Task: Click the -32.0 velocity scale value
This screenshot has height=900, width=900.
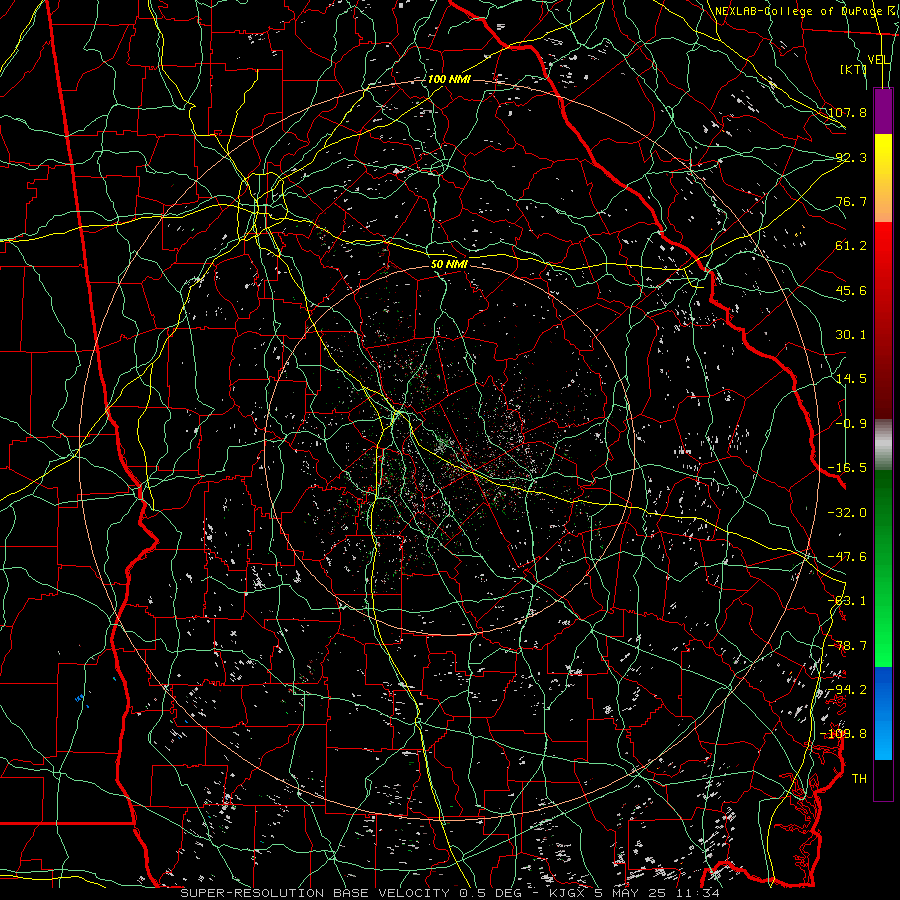Action: pyautogui.click(x=847, y=513)
